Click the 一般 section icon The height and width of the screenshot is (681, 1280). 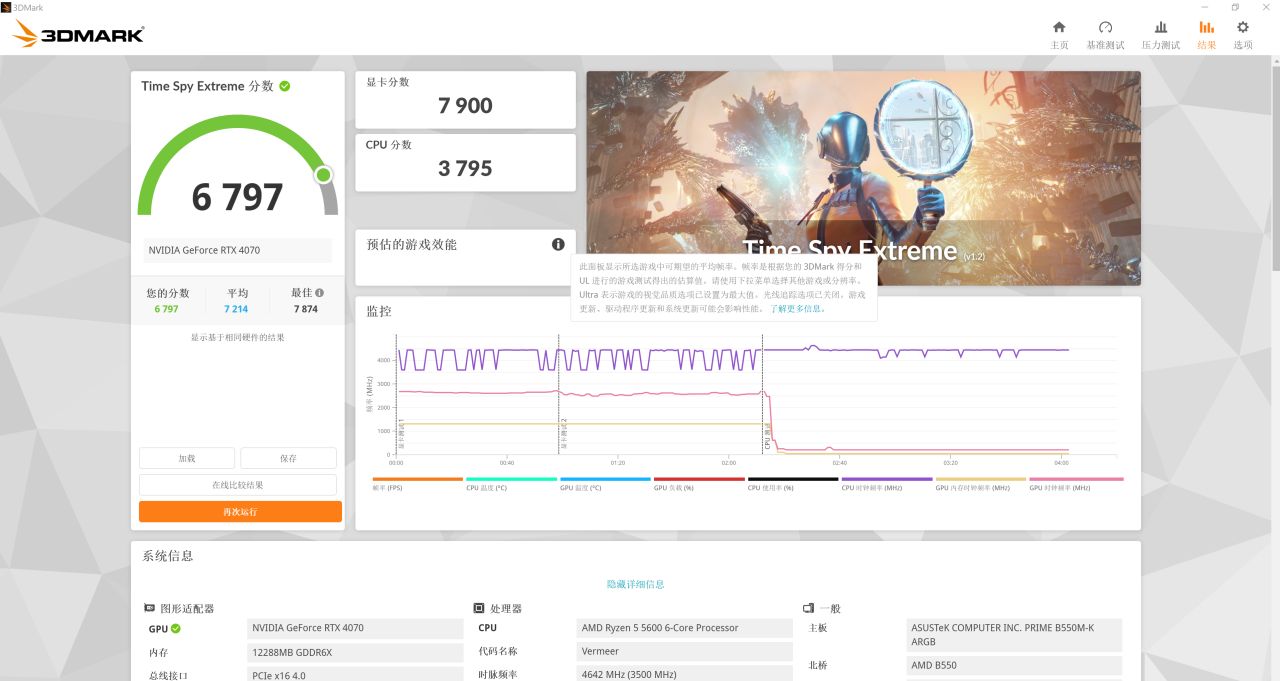pos(808,608)
